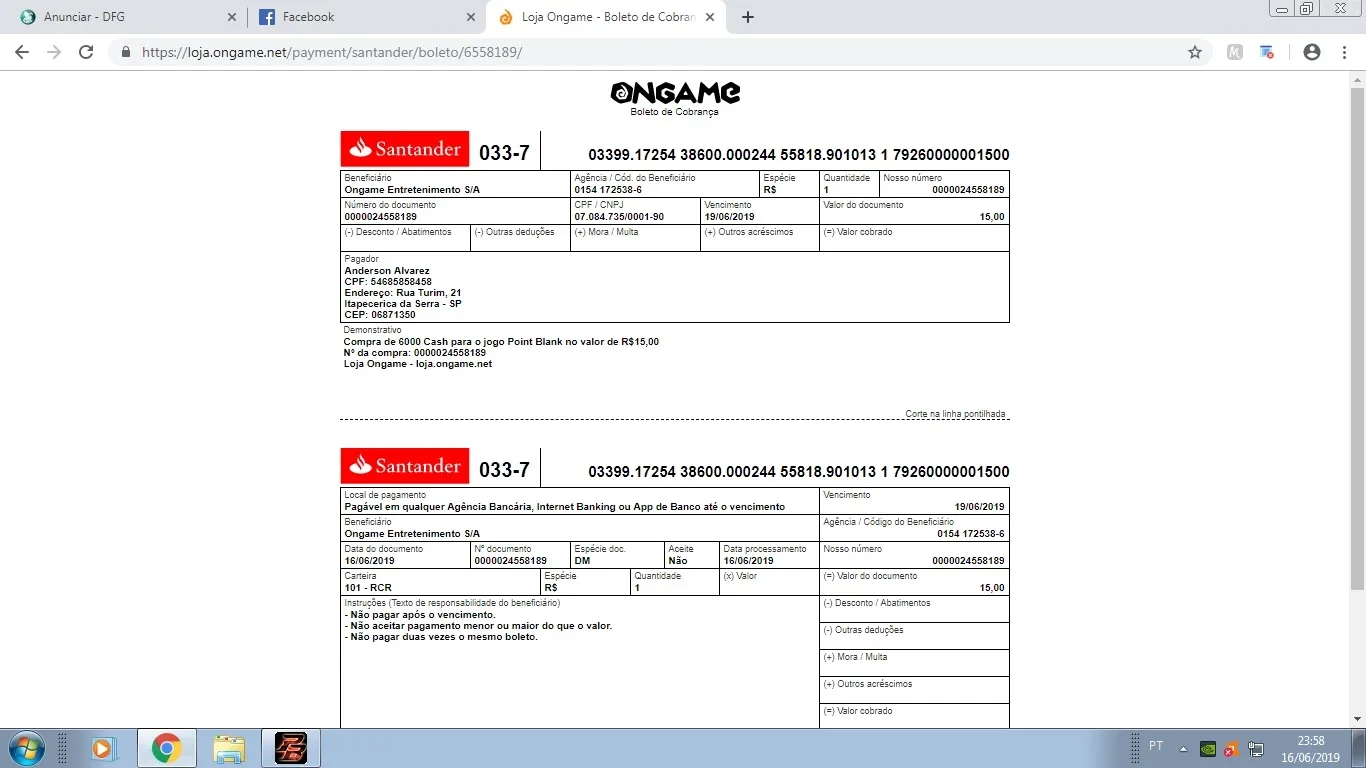
Task: Show hidden system tray icons
Action: click(1184, 748)
